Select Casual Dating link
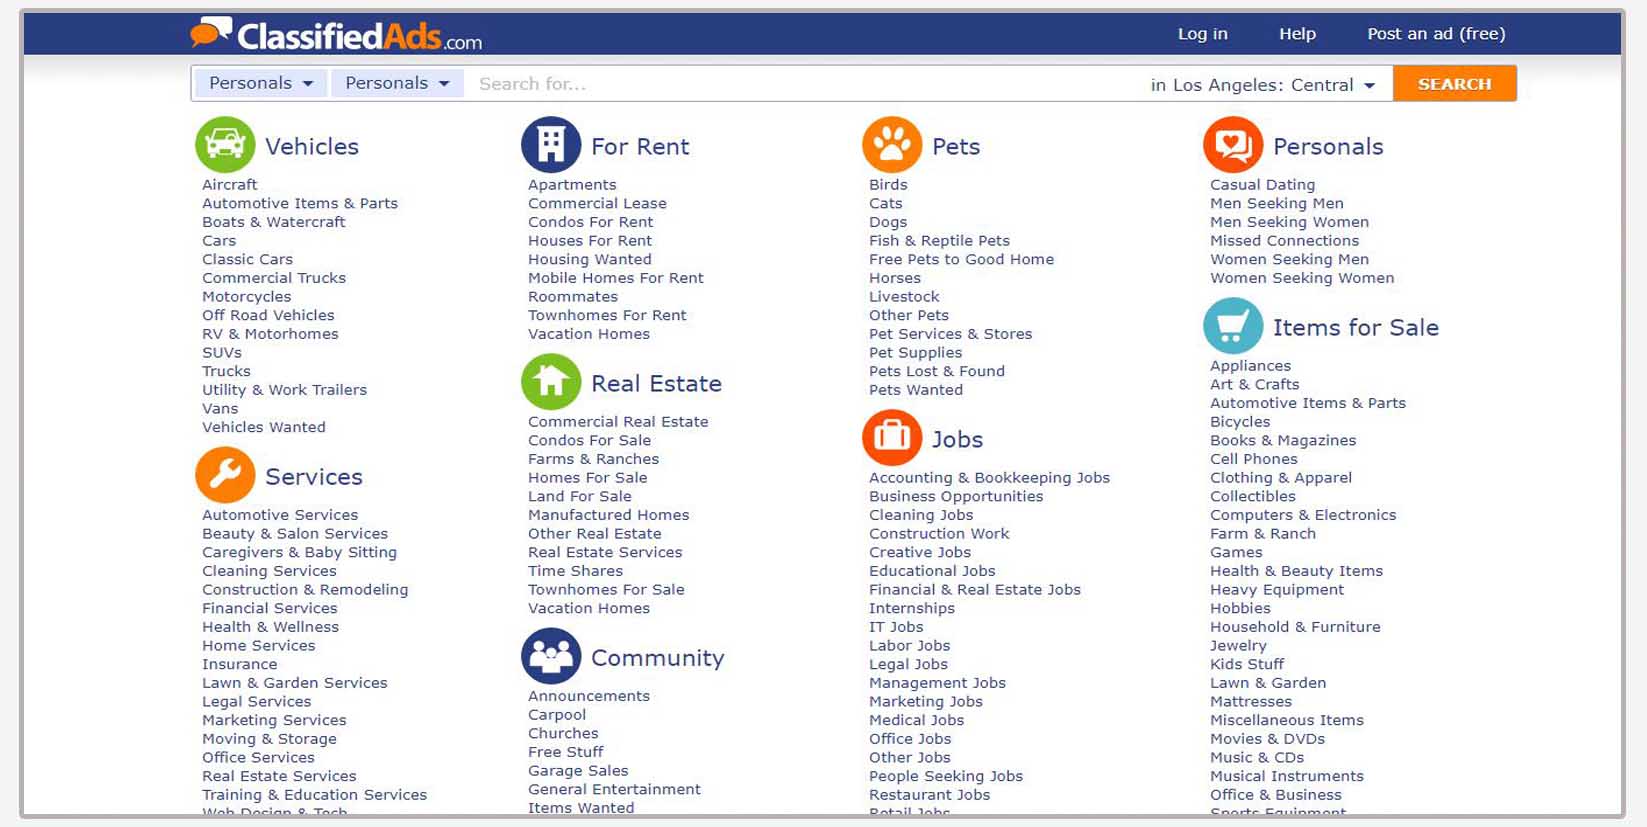This screenshot has height=827, width=1647. coord(1262,185)
